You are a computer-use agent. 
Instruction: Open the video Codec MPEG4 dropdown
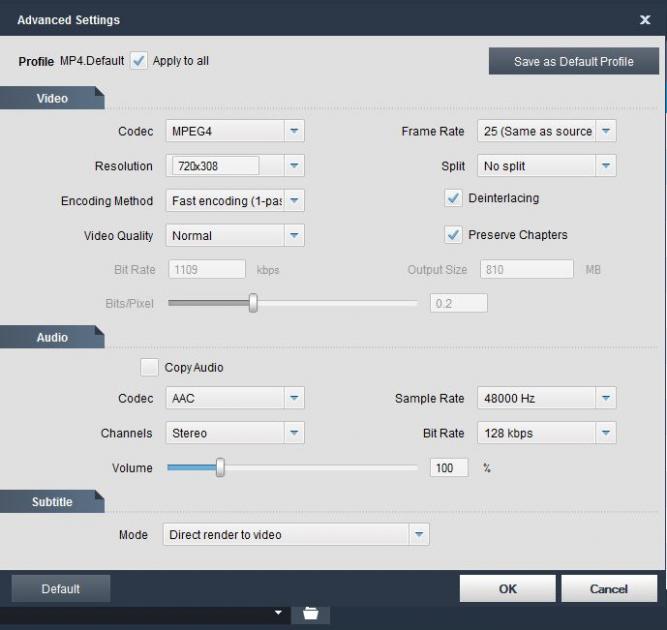293,131
